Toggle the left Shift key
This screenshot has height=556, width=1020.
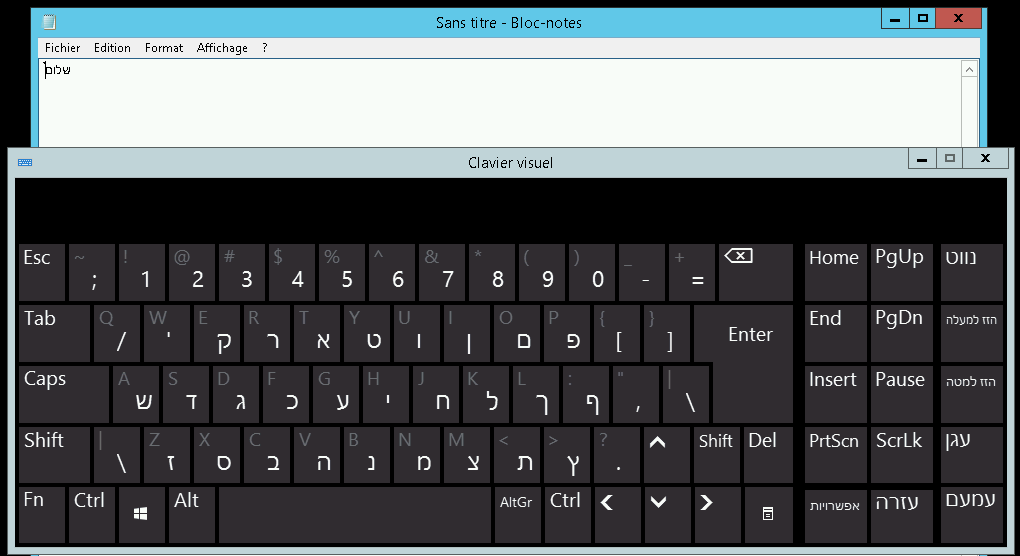(x=54, y=454)
